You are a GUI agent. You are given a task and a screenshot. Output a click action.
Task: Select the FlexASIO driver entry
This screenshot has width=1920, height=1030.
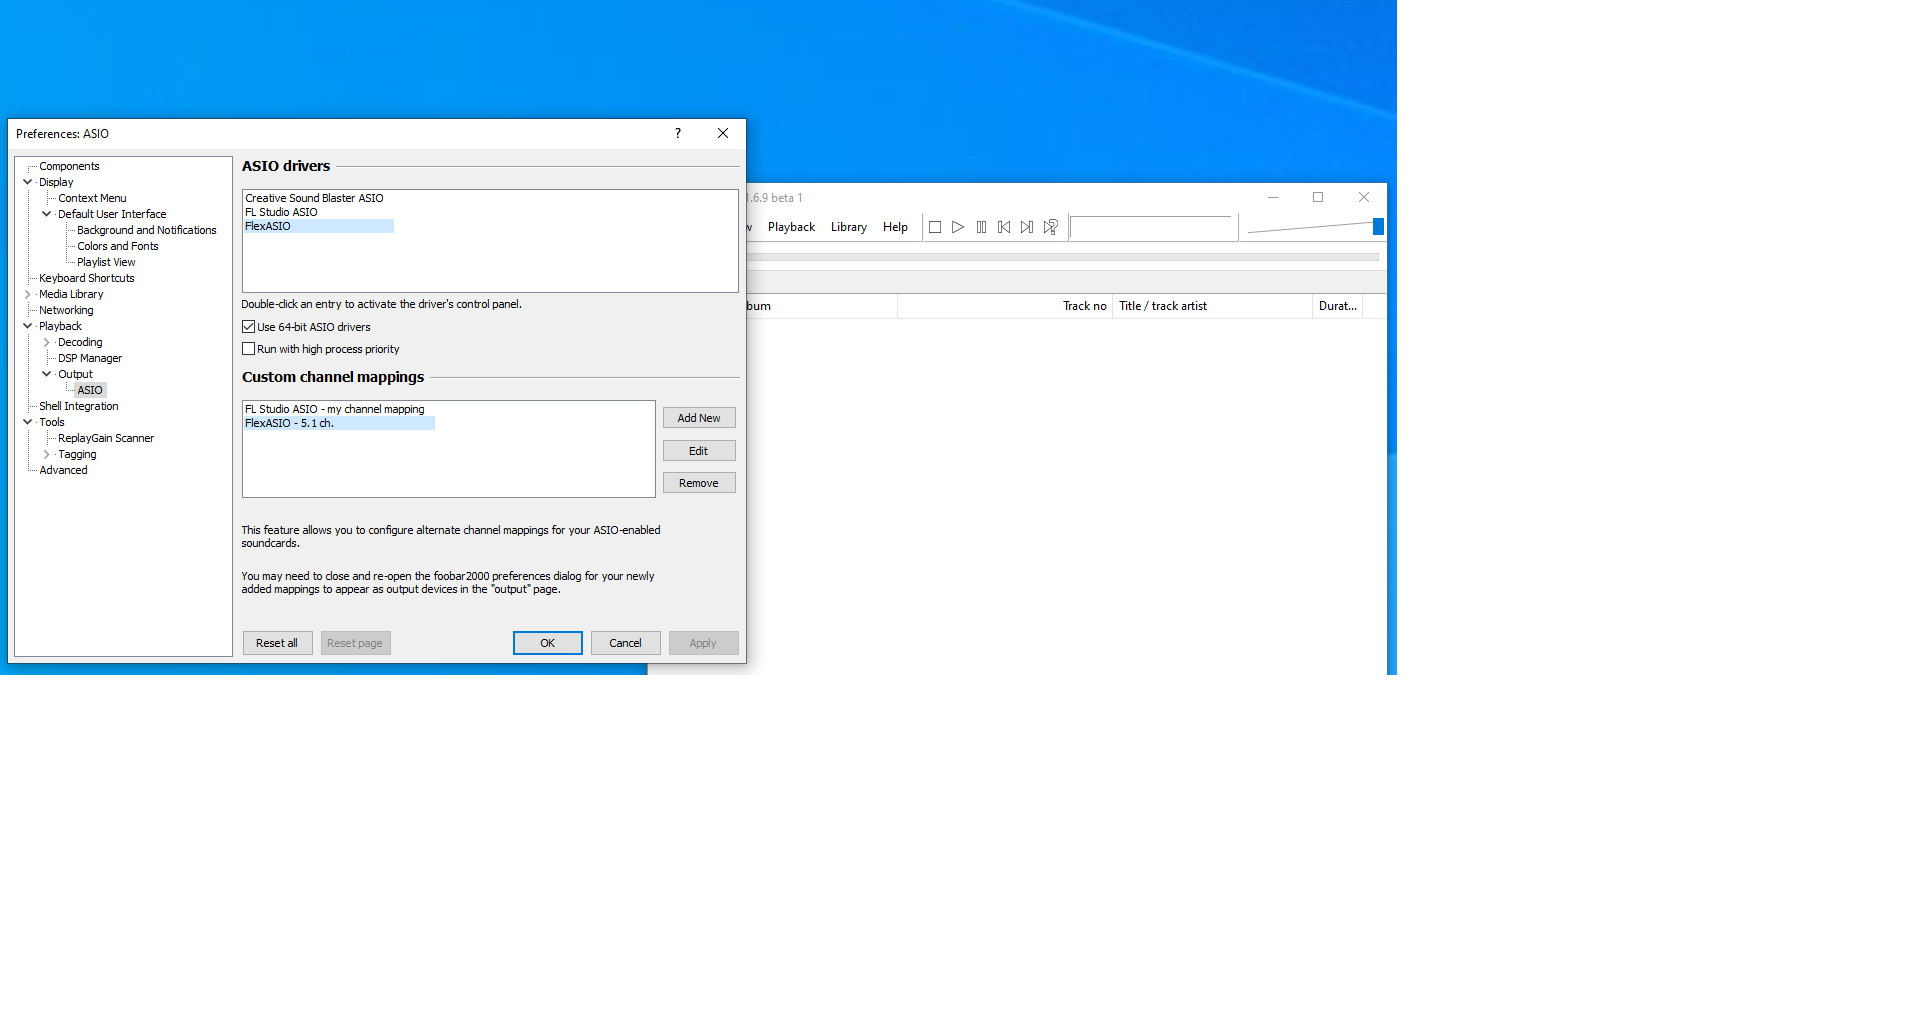[x=267, y=226]
